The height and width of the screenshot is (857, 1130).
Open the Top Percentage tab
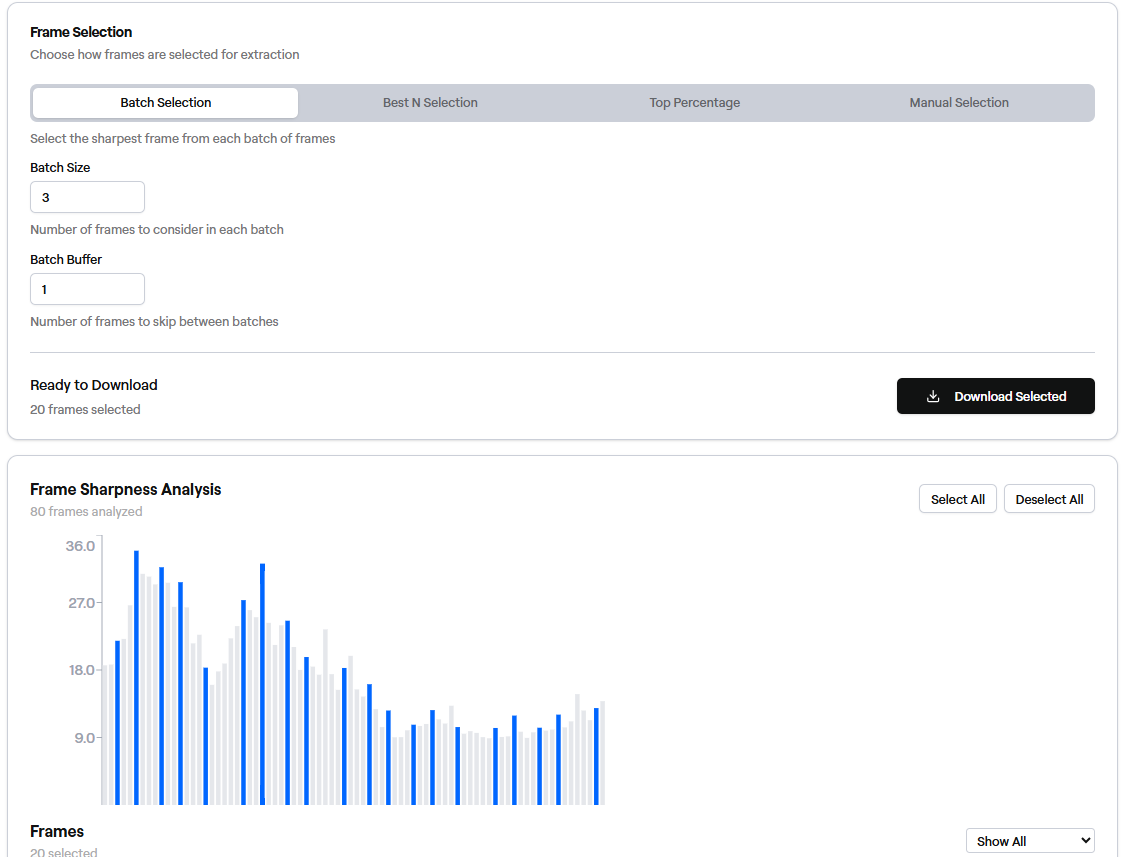point(694,103)
